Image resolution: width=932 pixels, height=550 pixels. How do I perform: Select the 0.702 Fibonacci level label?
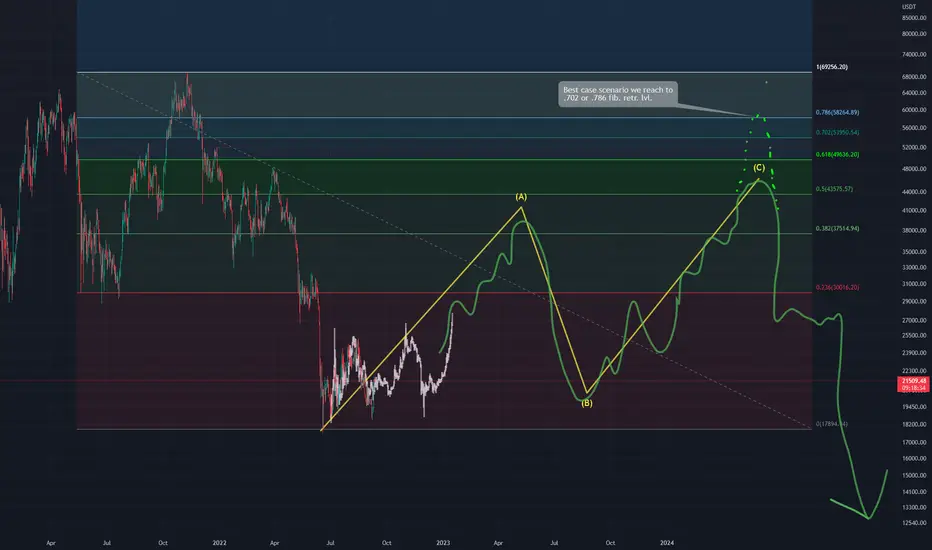point(837,133)
